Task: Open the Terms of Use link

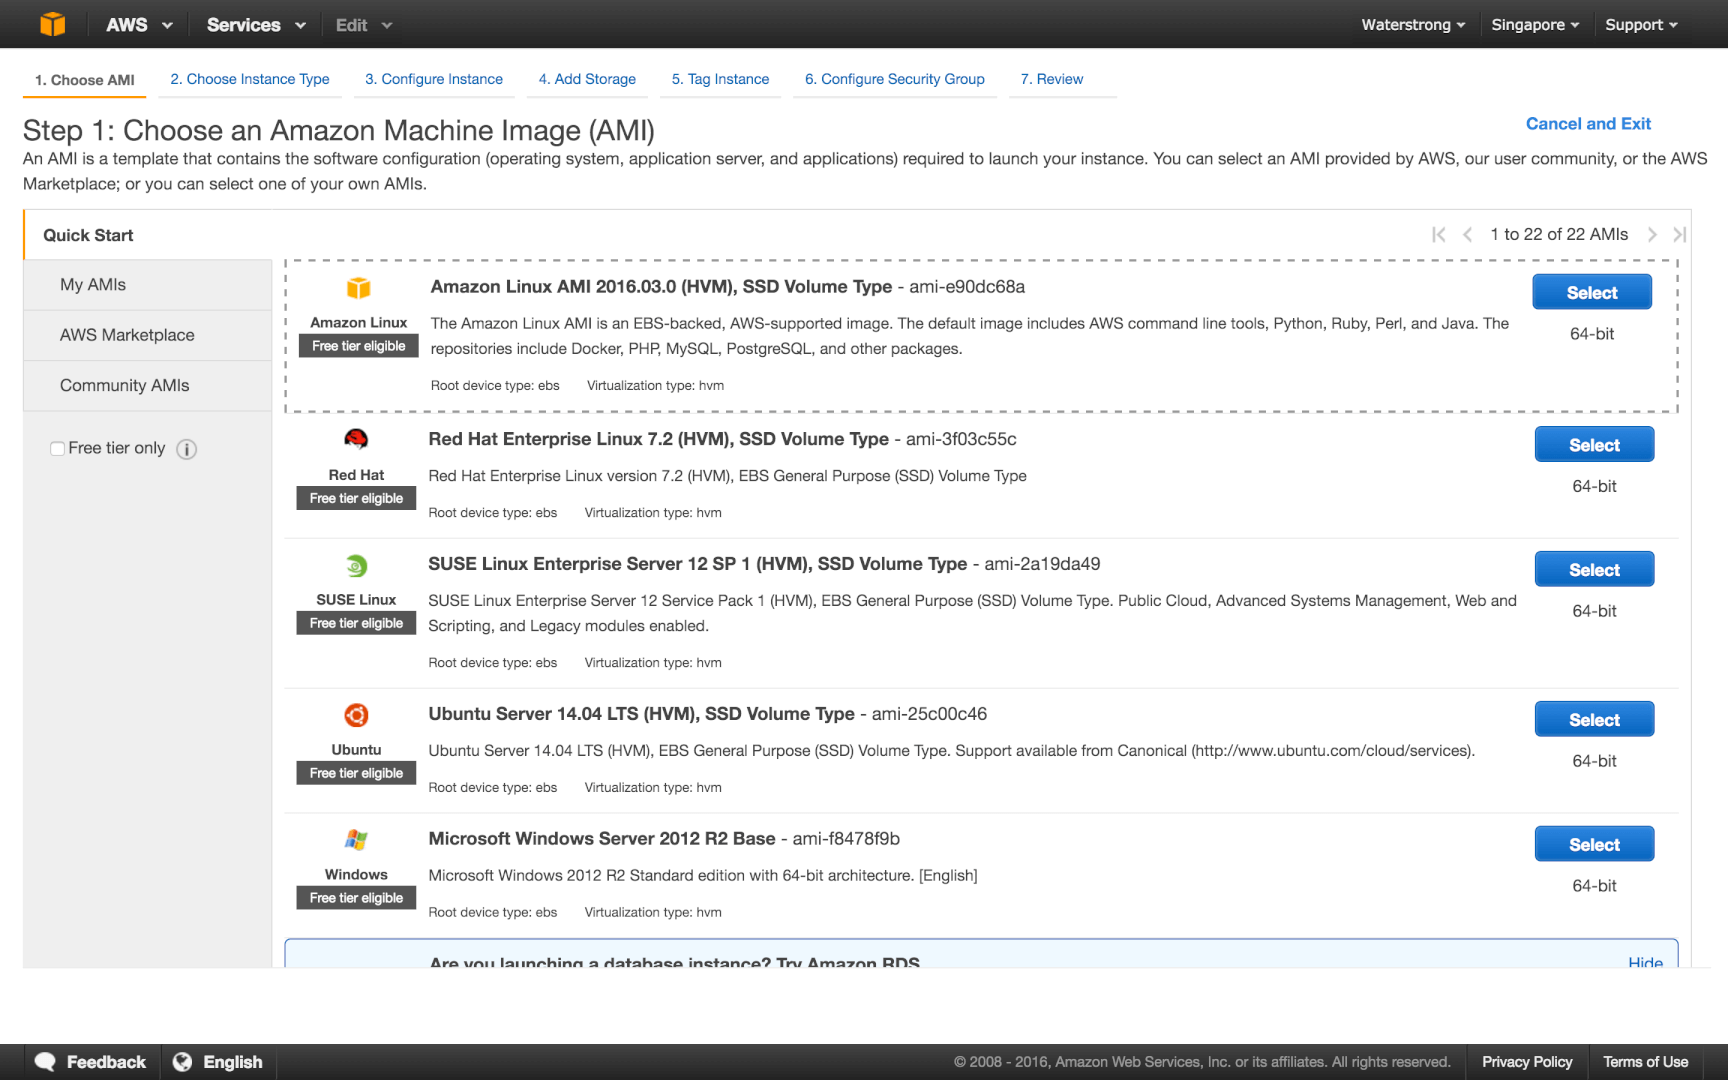Action: pyautogui.click(x=1645, y=1062)
